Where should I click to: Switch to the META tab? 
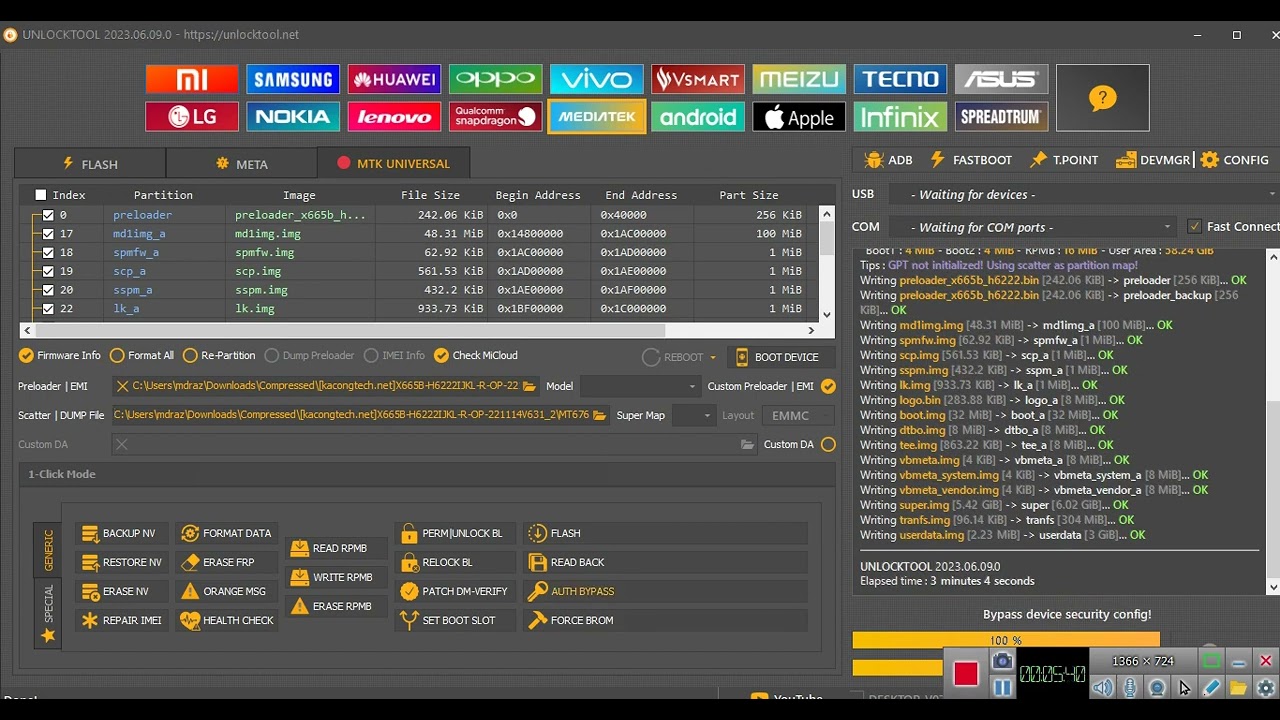242,164
